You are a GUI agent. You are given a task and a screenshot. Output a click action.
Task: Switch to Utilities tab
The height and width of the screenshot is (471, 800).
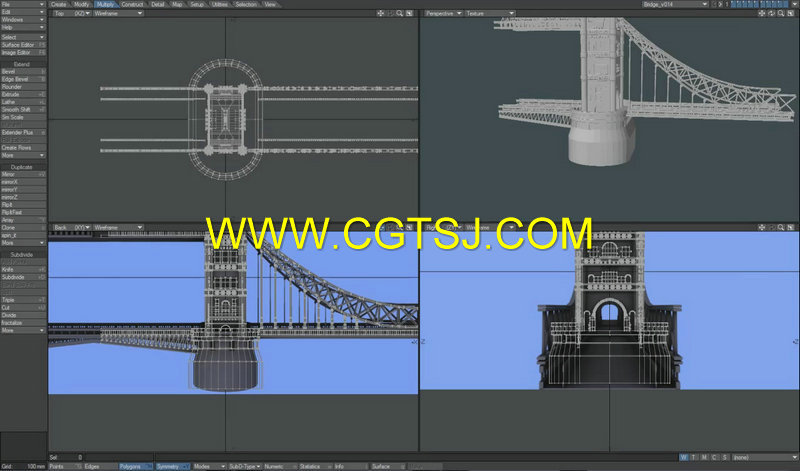click(x=220, y=4)
